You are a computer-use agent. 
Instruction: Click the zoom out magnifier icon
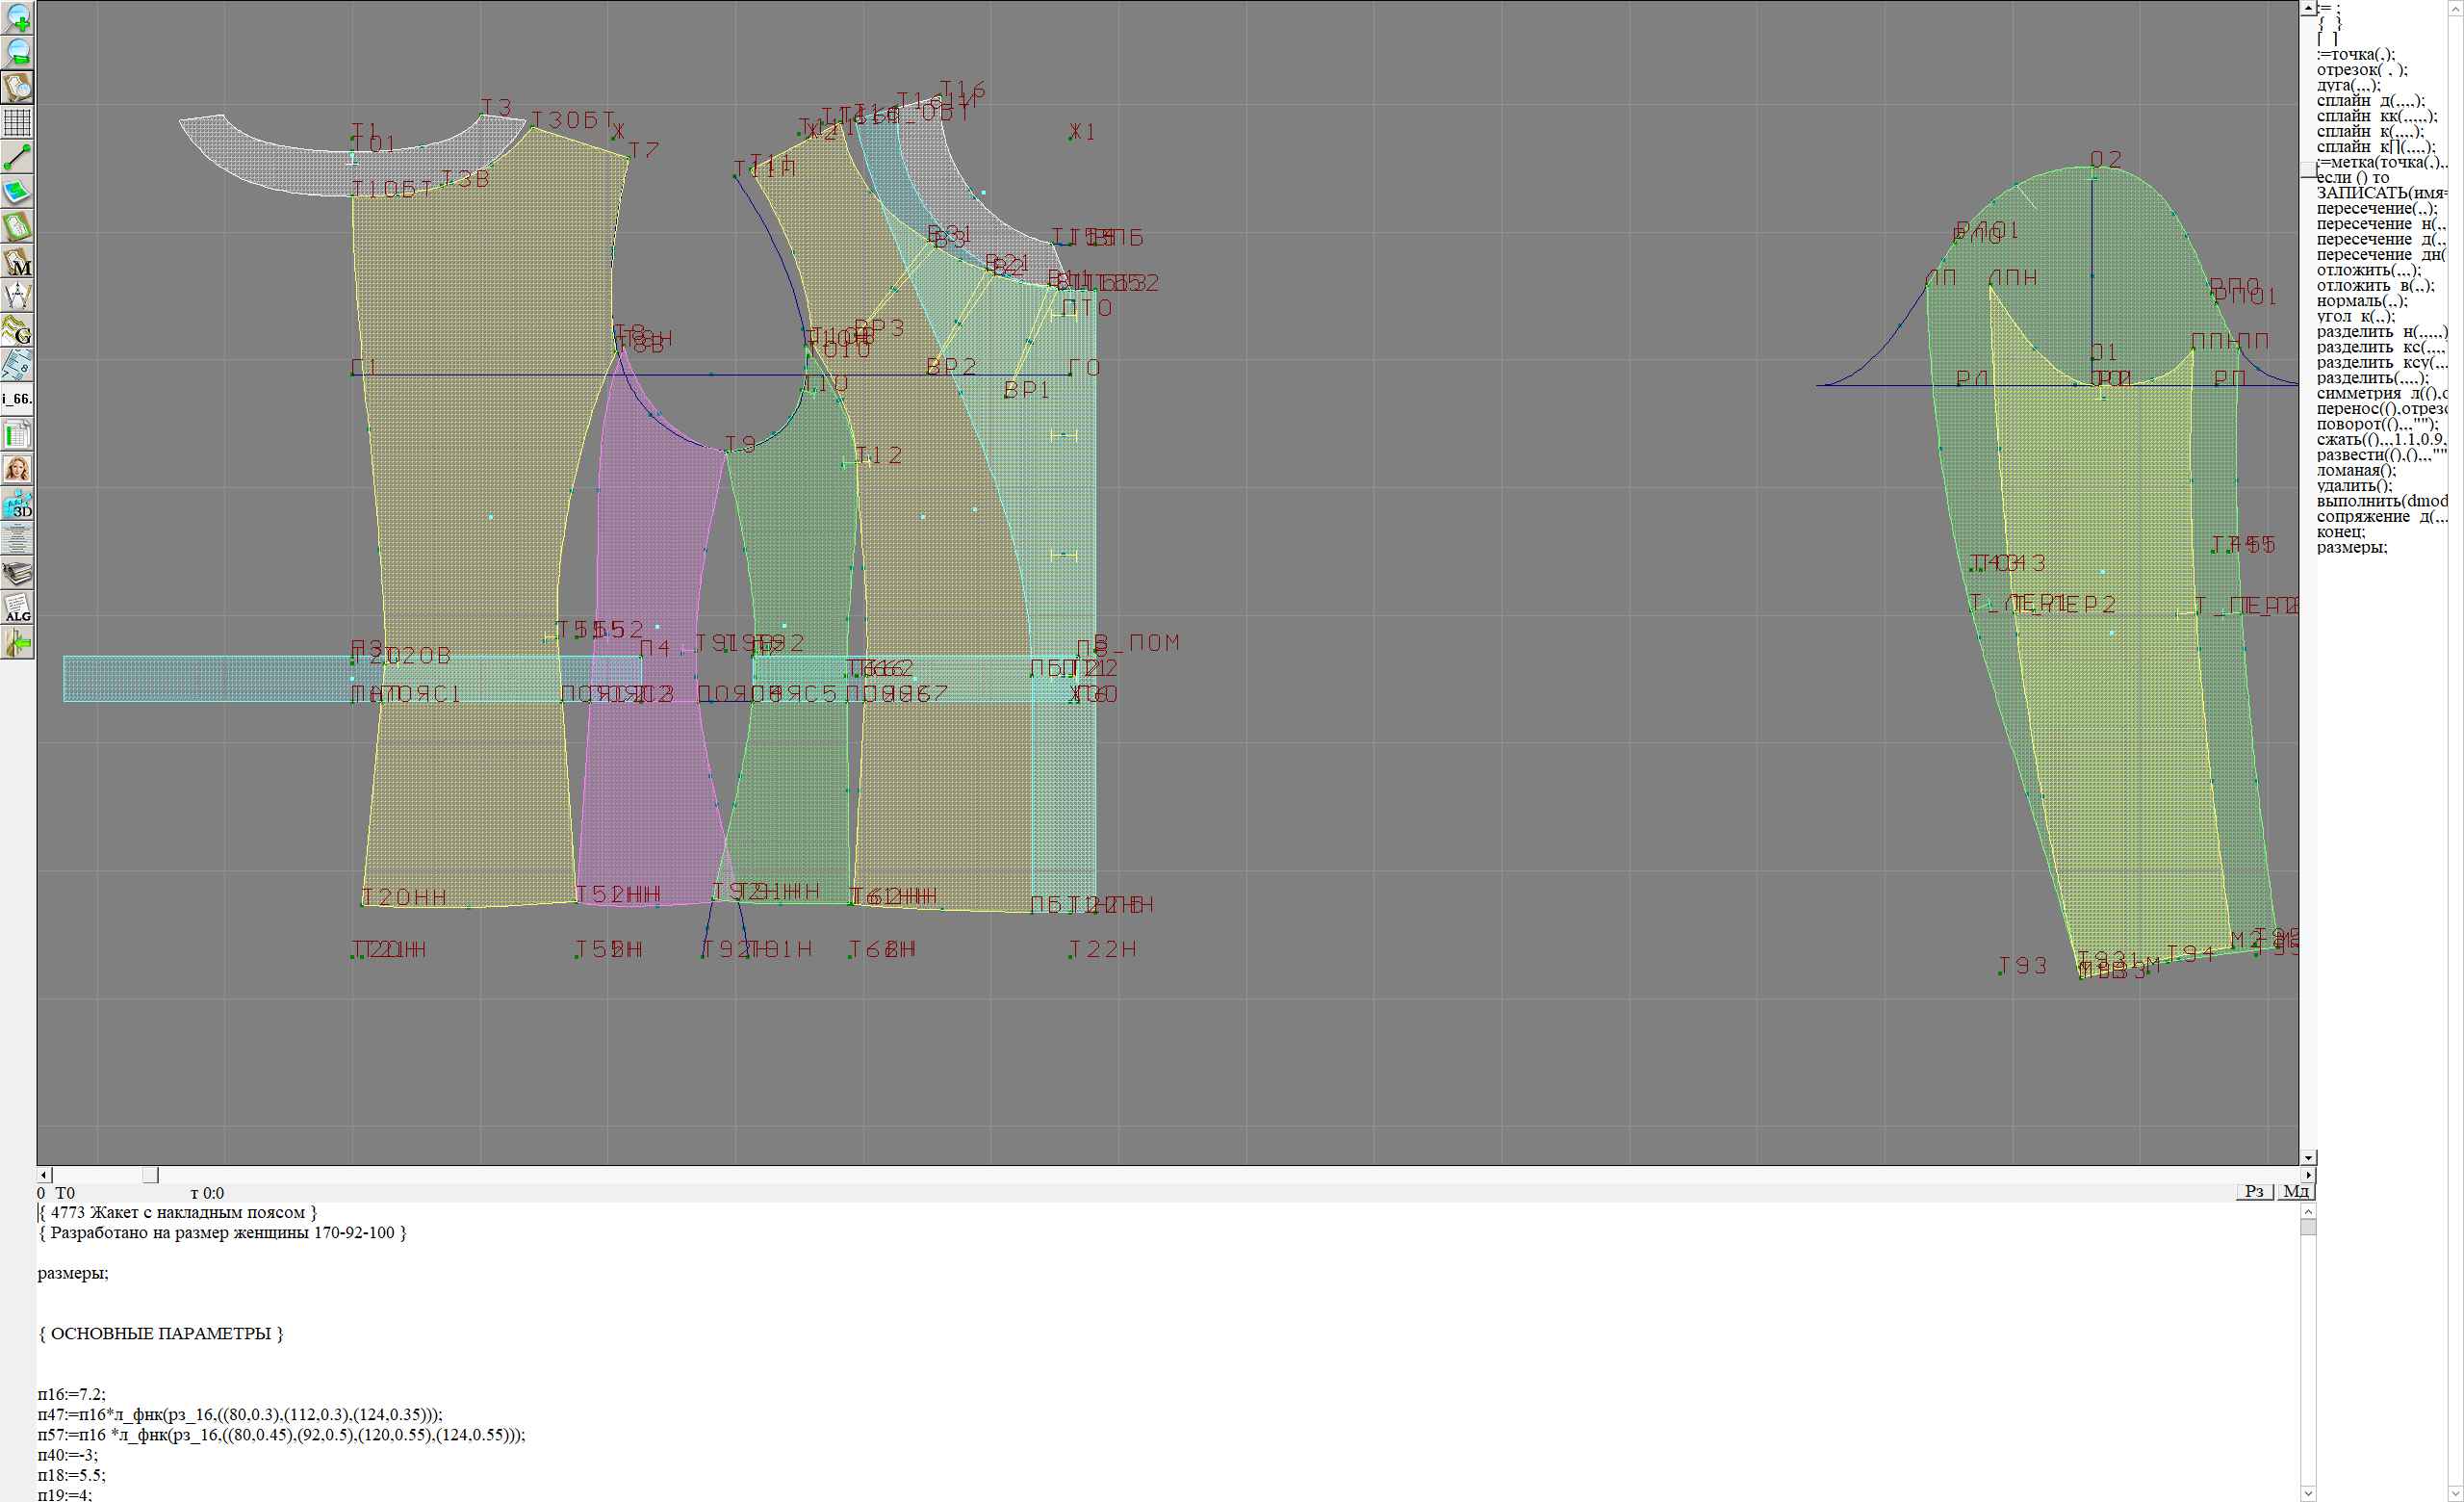(x=17, y=52)
